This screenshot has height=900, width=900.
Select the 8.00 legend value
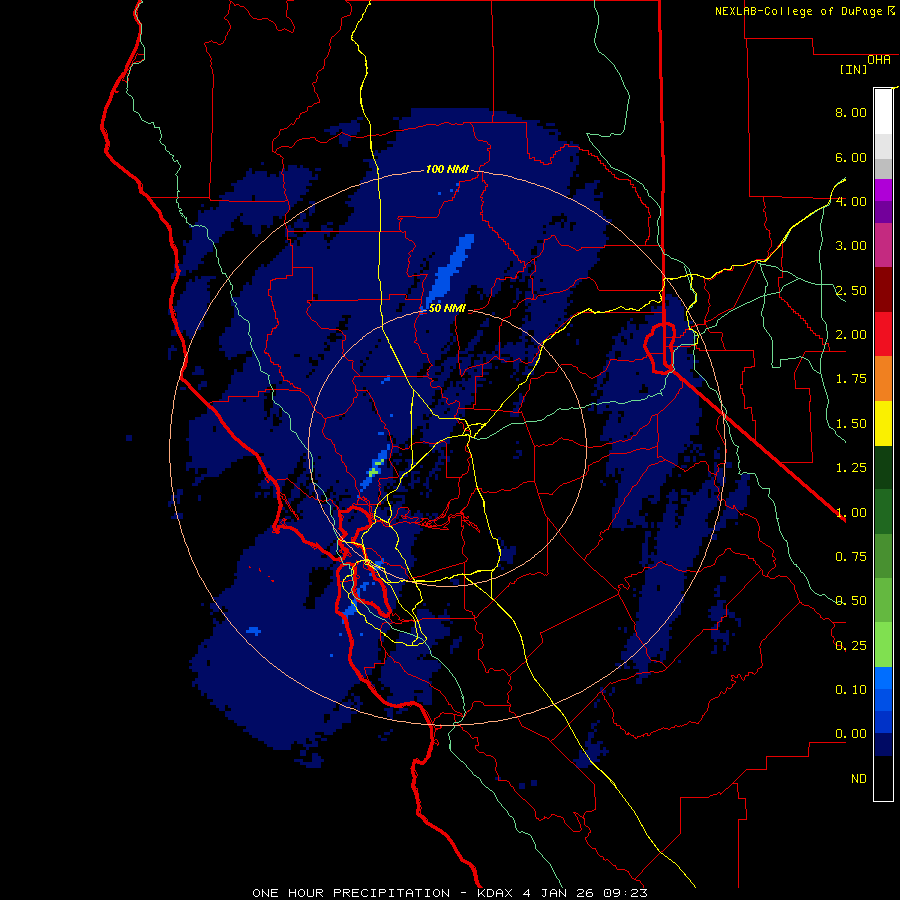(x=851, y=112)
